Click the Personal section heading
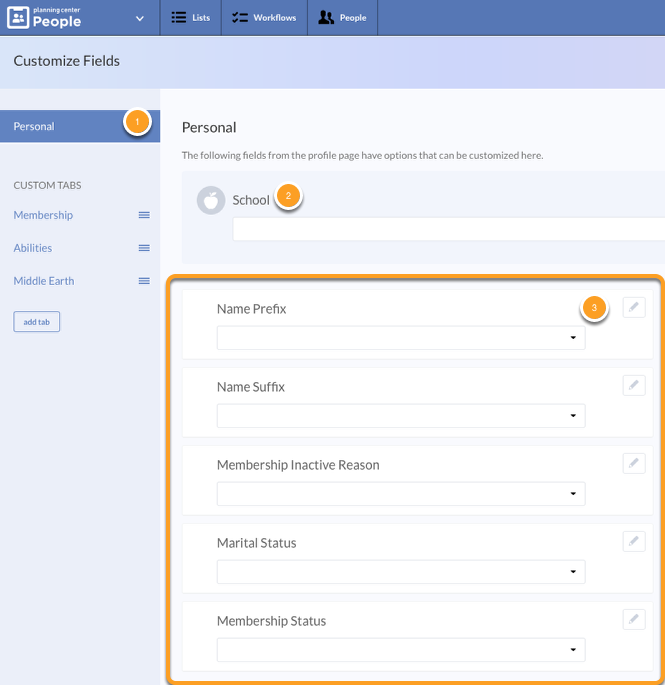This screenshot has height=685, width=665. point(209,128)
